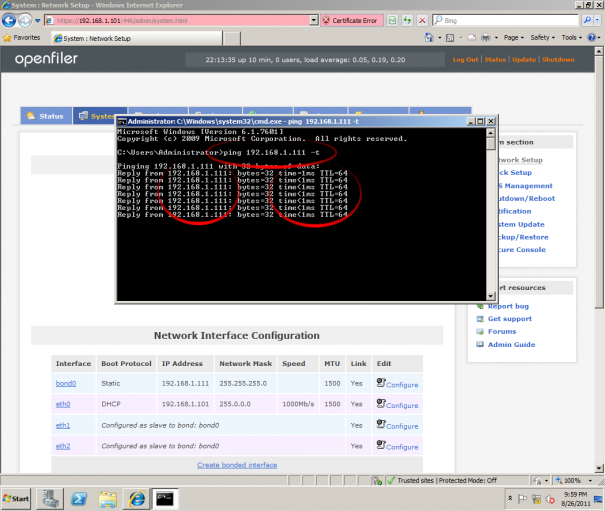Open Windows Explorer folder on taskbar
Viewport: 605px width, 511px height.
click(108, 499)
